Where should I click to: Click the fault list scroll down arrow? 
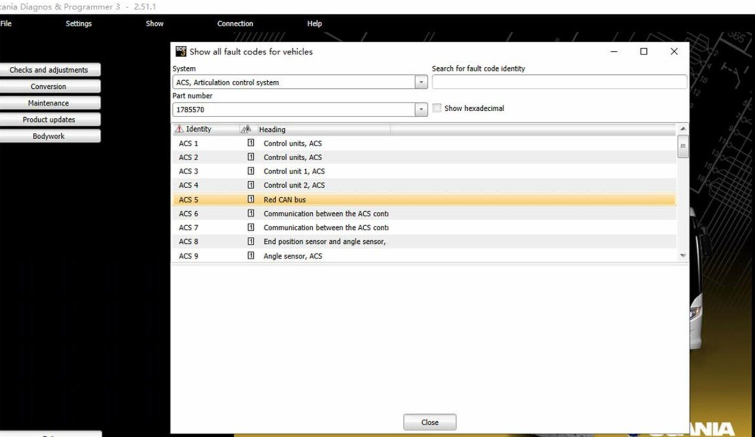683,256
